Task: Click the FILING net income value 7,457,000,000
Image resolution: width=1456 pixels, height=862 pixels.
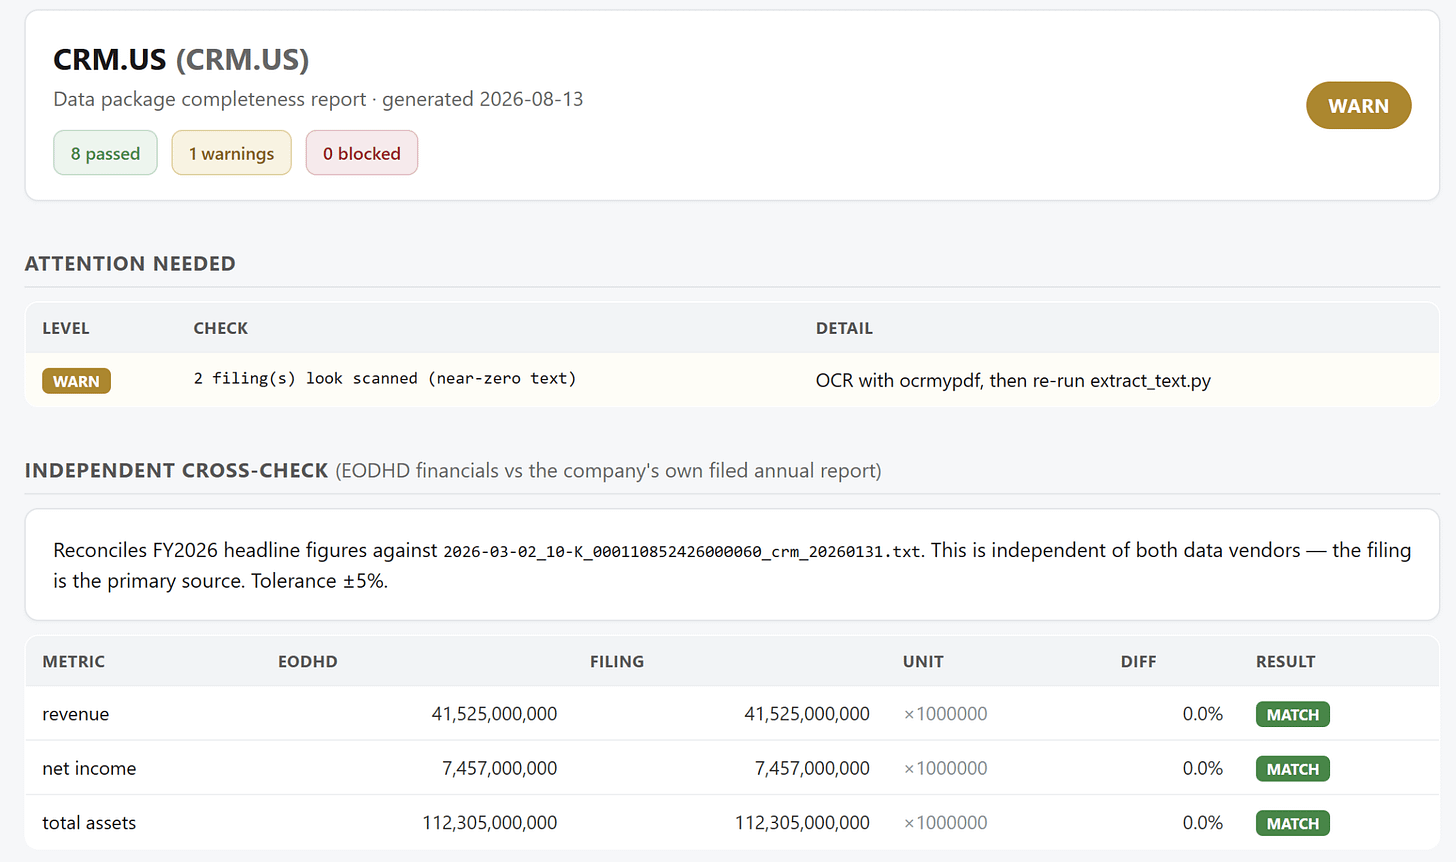Action: pos(812,768)
